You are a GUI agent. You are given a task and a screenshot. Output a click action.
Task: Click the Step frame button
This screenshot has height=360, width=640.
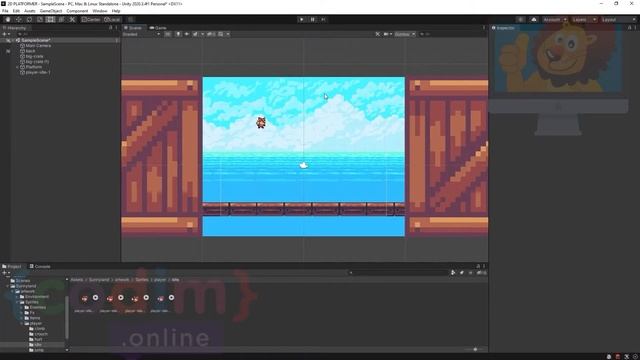click(x=323, y=20)
